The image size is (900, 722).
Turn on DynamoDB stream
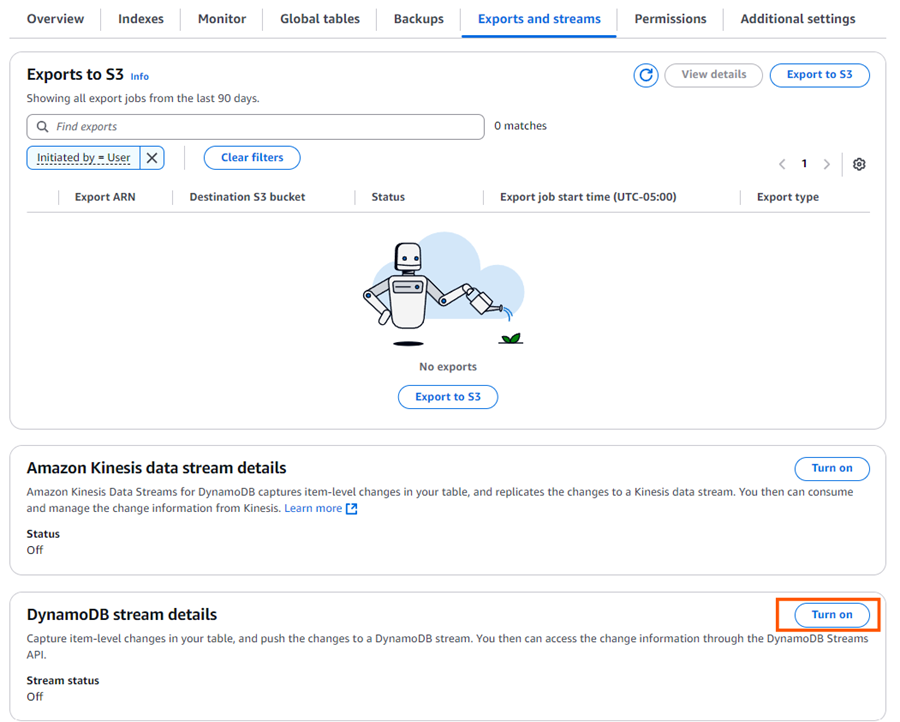pyautogui.click(x=832, y=615)
